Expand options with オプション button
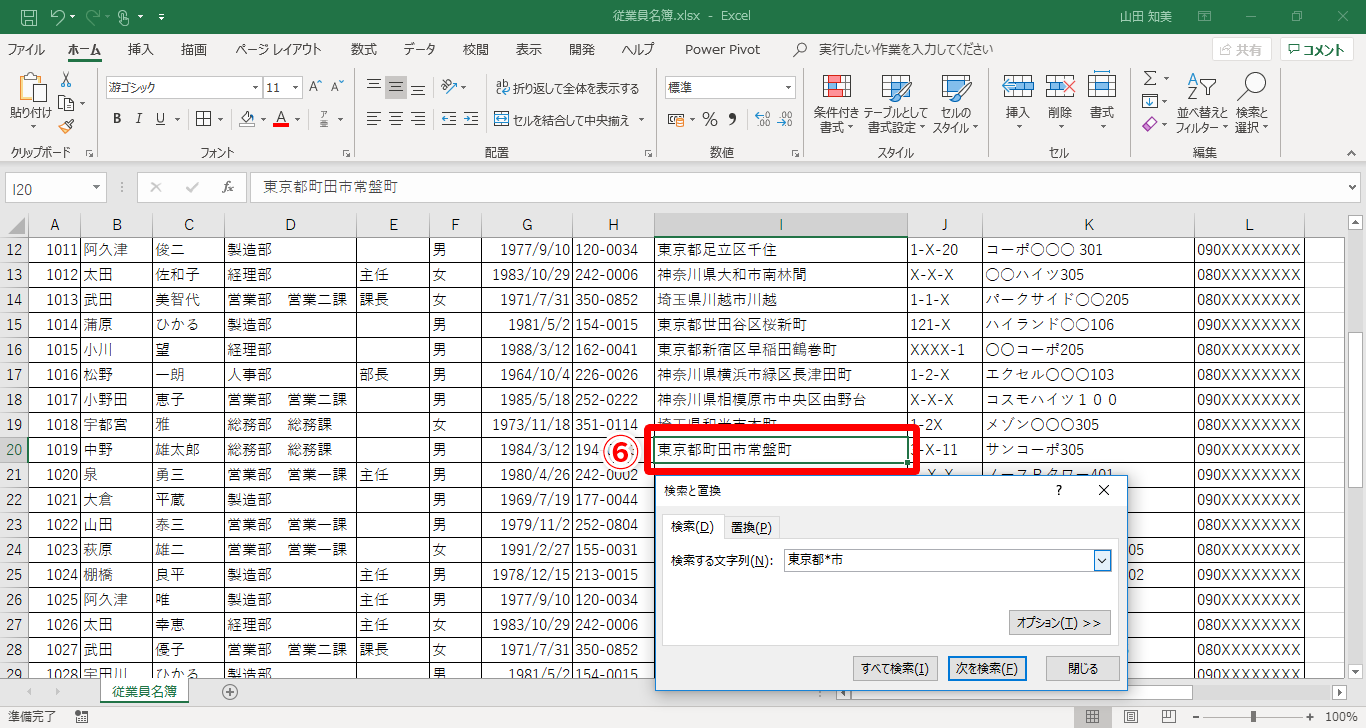The width and height of the screenshot is (1366, 728). coord(1059,623)
